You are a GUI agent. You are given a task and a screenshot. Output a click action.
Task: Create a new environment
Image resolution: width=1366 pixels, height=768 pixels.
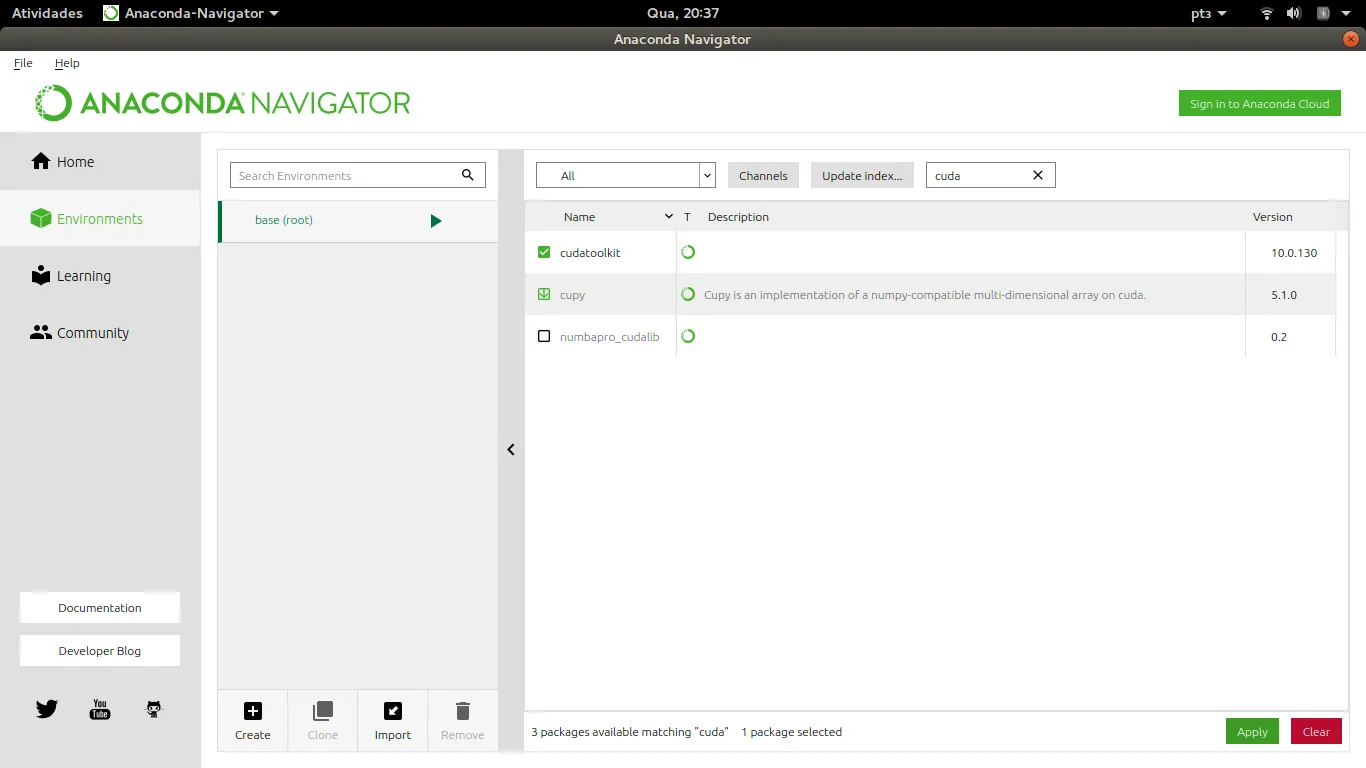253,721
